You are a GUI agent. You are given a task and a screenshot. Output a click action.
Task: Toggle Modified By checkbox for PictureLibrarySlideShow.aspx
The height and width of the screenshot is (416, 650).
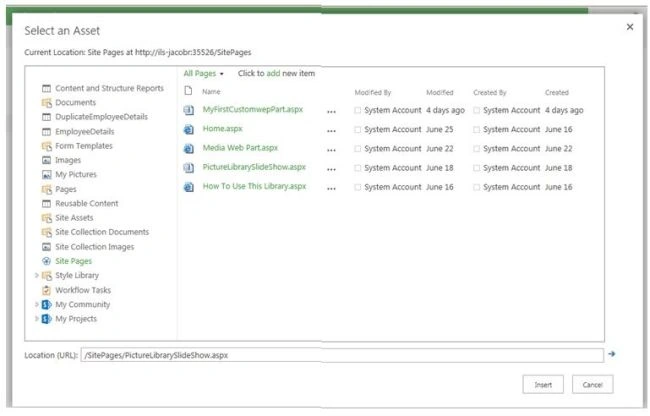click(357, 168)
